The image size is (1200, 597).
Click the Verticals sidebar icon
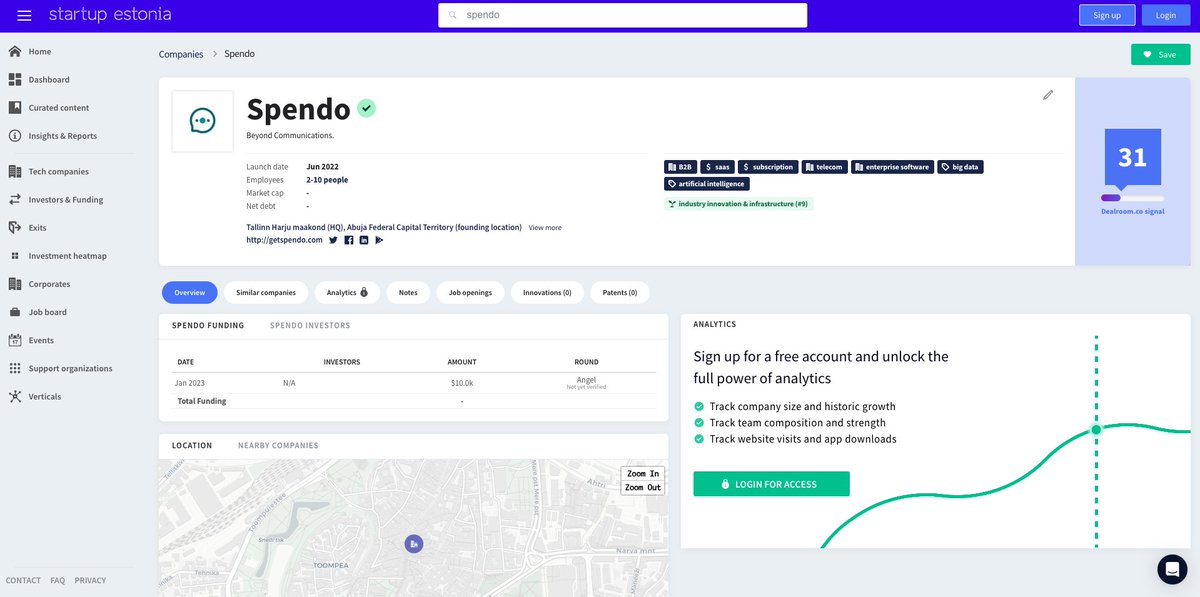point(15,396)
